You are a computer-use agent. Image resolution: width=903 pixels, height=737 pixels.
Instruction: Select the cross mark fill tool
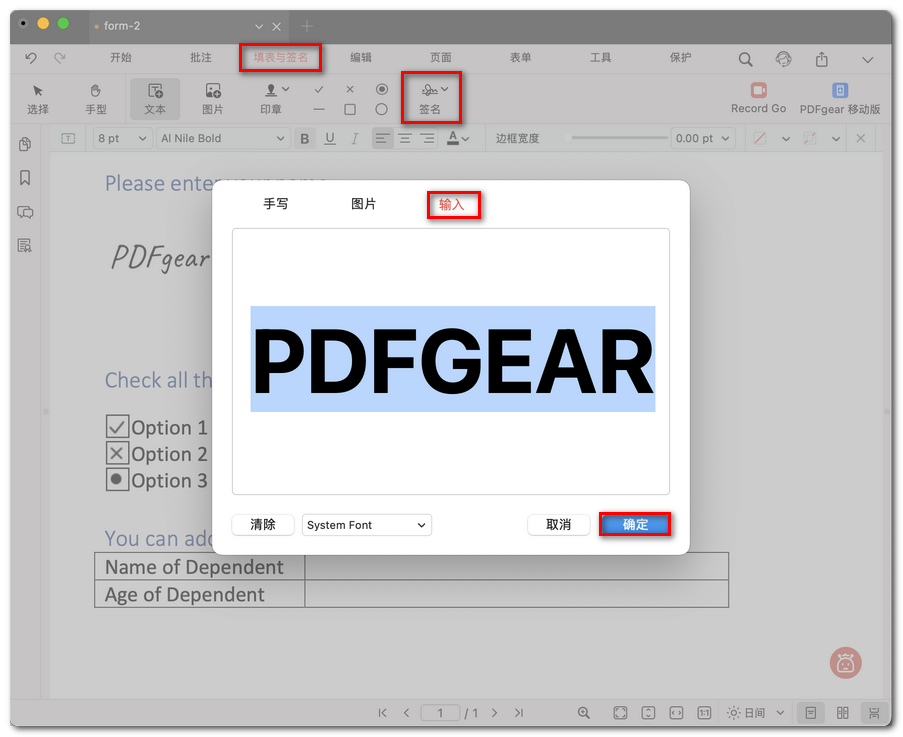[x=350, y=89]
